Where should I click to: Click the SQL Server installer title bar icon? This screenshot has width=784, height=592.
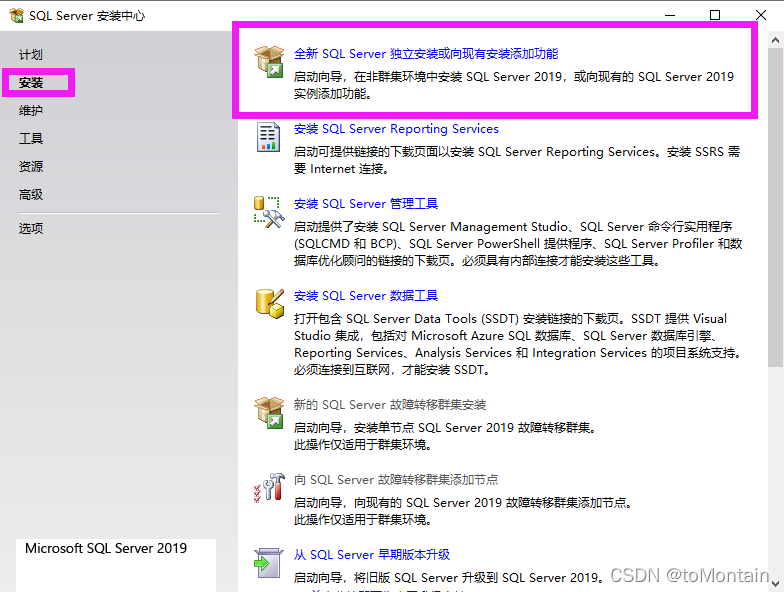[x=16, y=16]
